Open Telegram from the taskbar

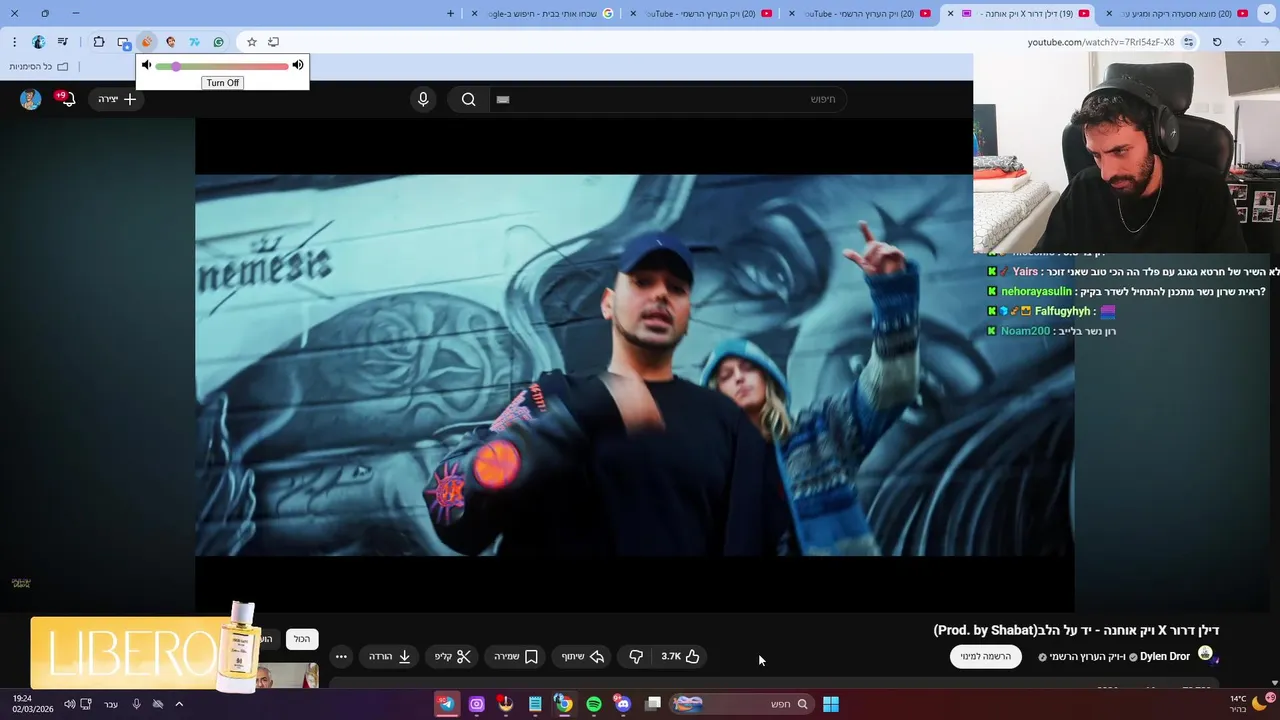(x=447, y=704)
